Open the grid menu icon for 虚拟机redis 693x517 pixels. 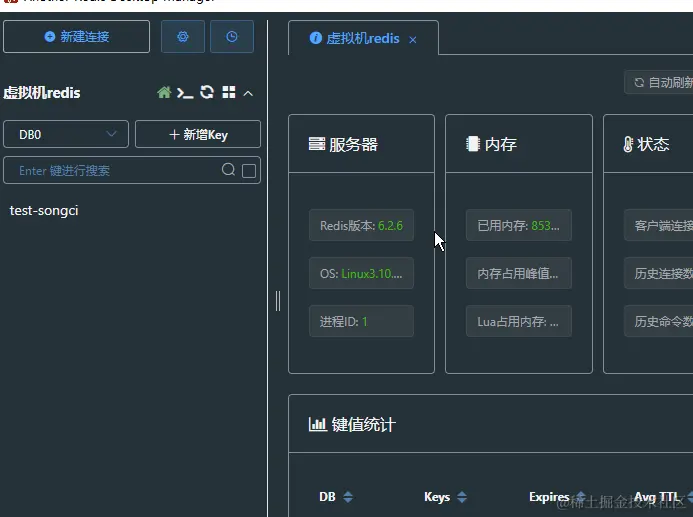pos(228,92)
